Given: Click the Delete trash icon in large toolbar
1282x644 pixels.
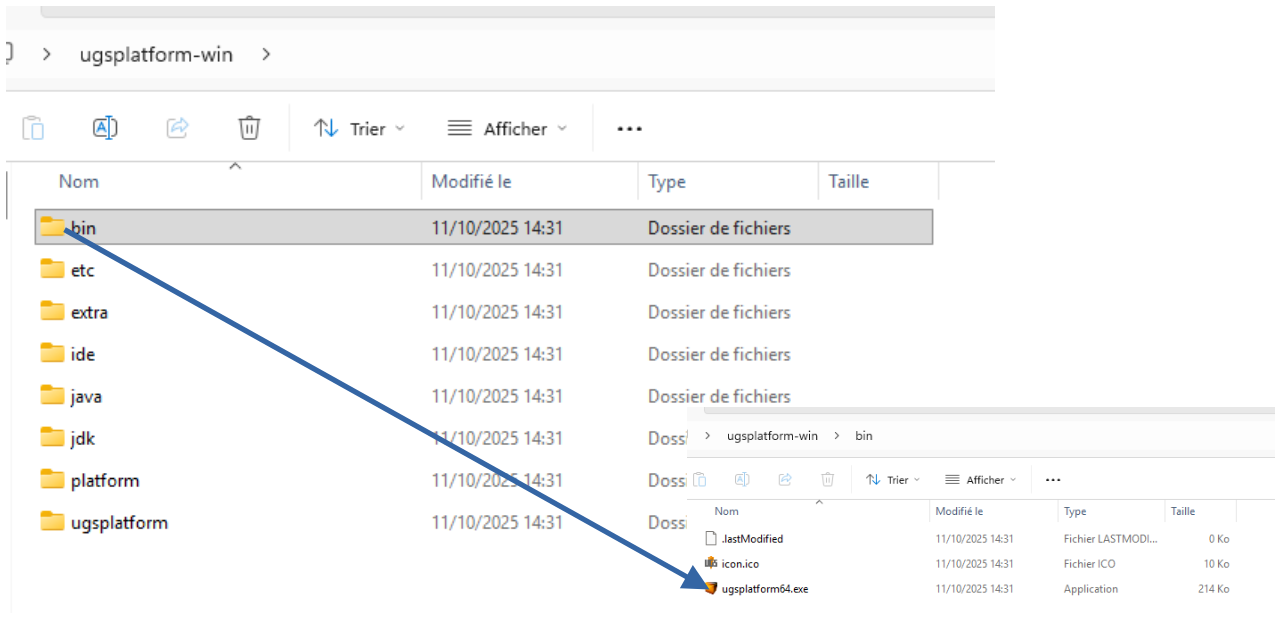Looking at the screenshot, I should point(249,128).
